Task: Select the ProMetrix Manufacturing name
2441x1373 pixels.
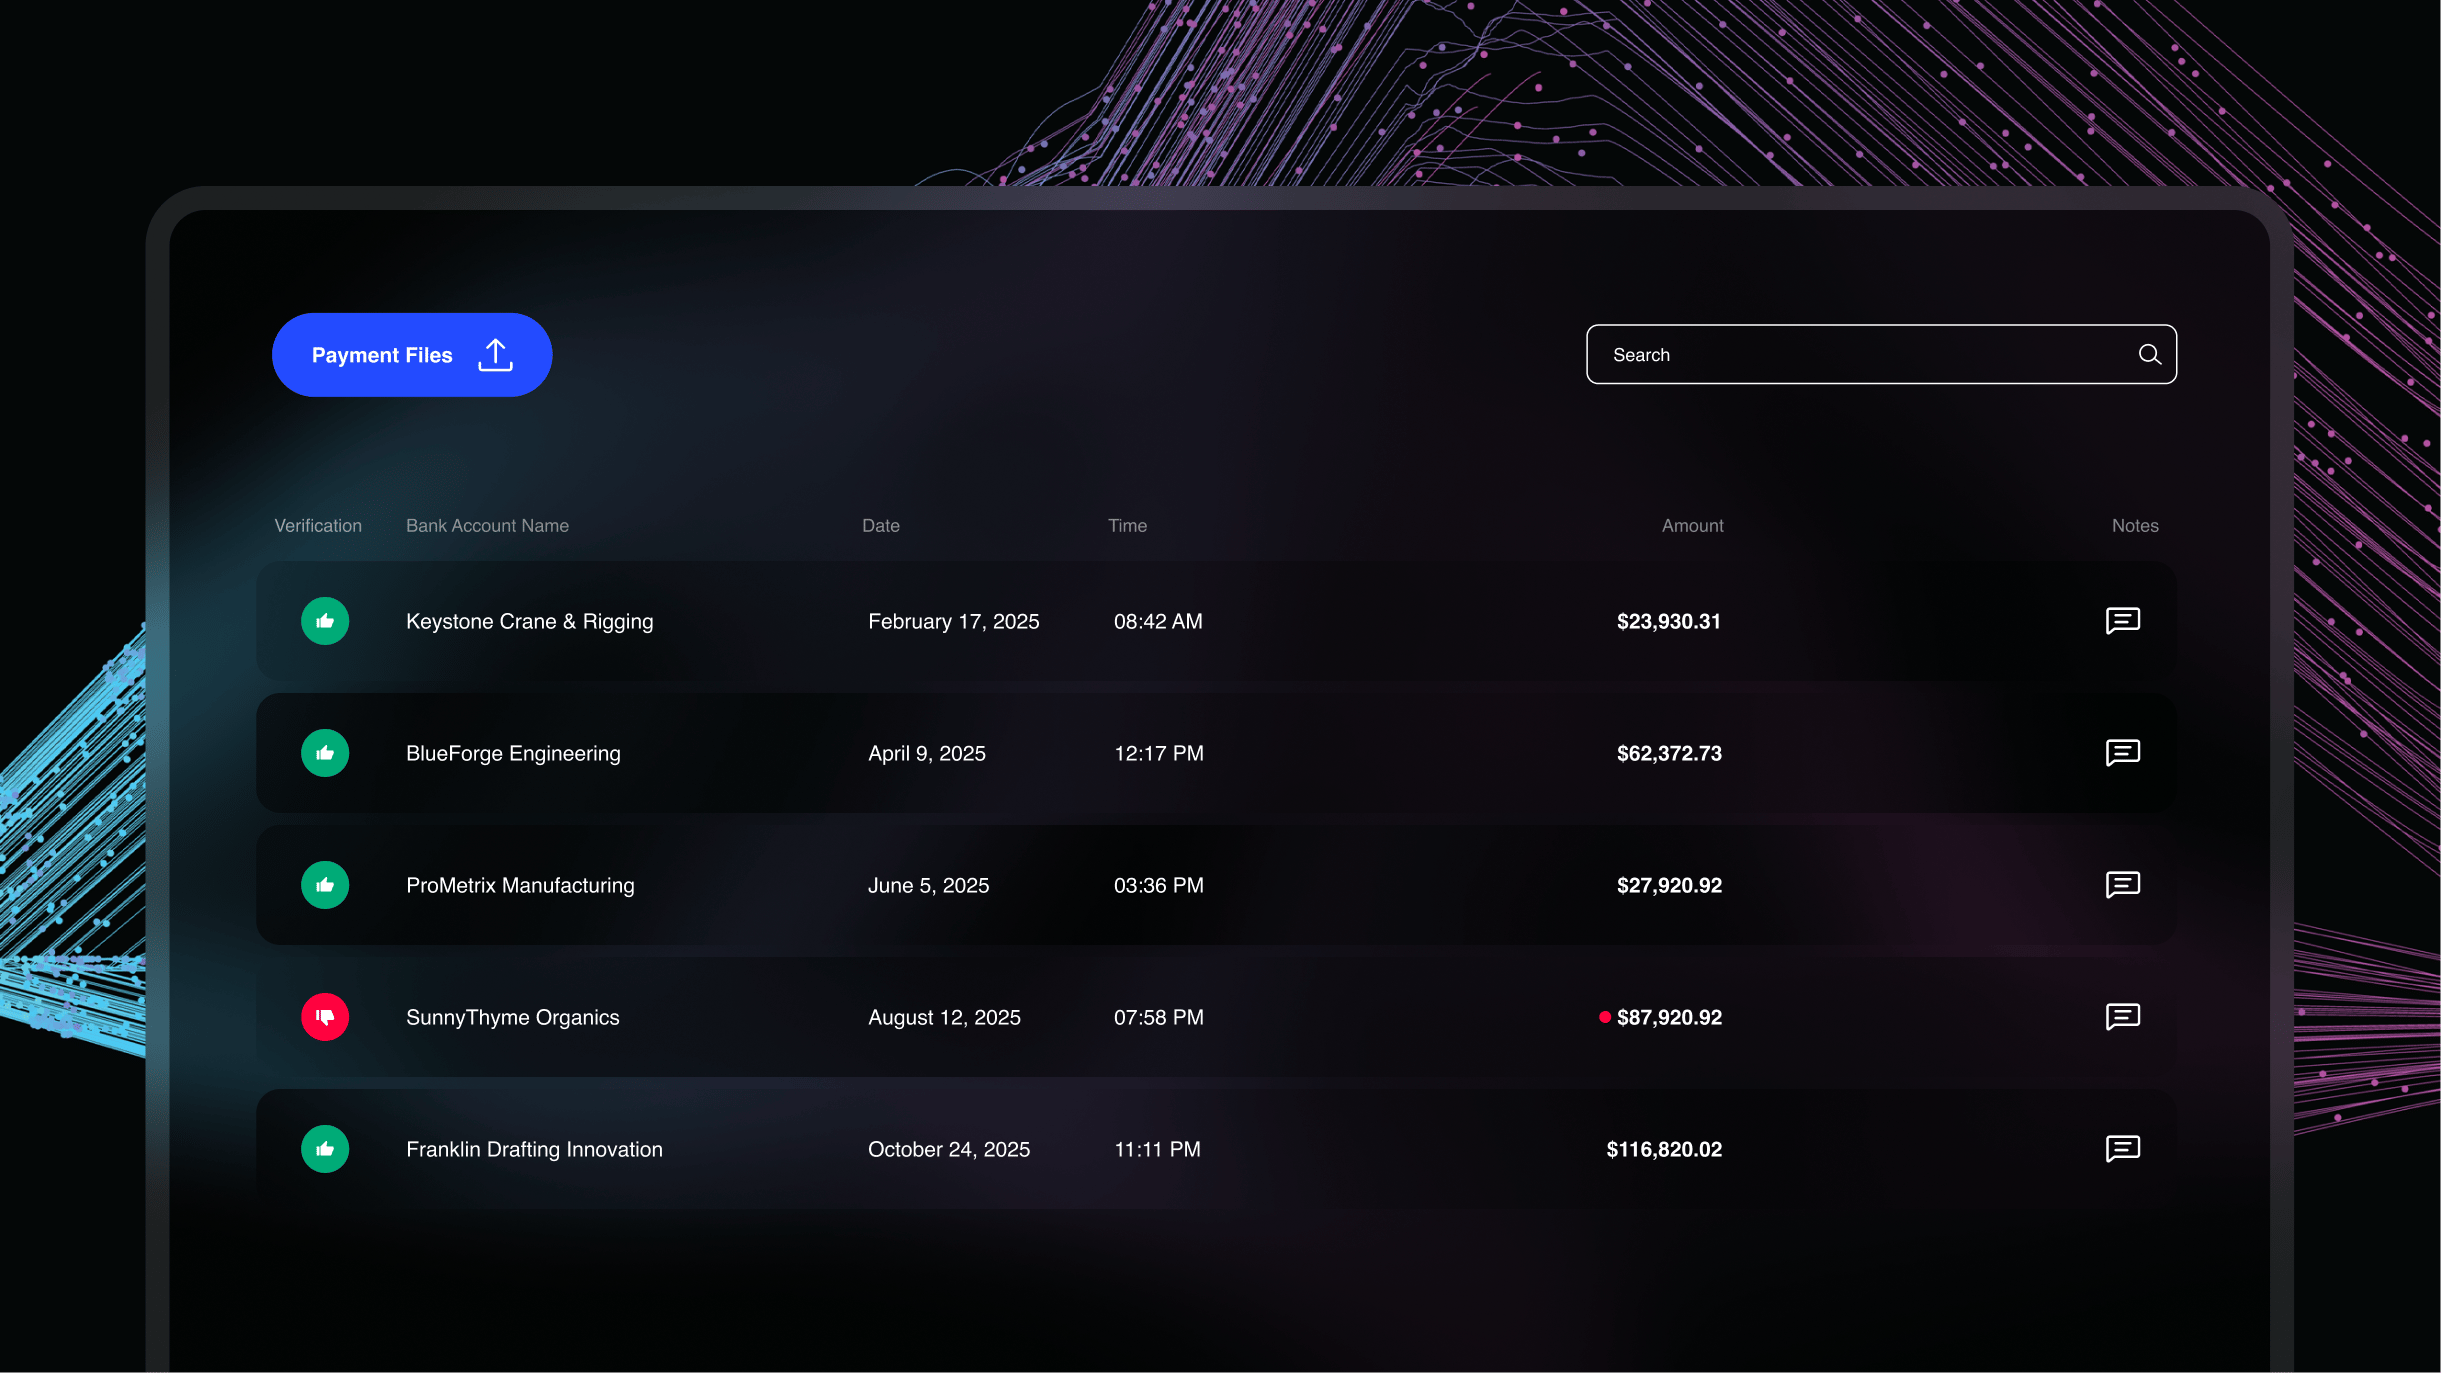Action: 520,886
